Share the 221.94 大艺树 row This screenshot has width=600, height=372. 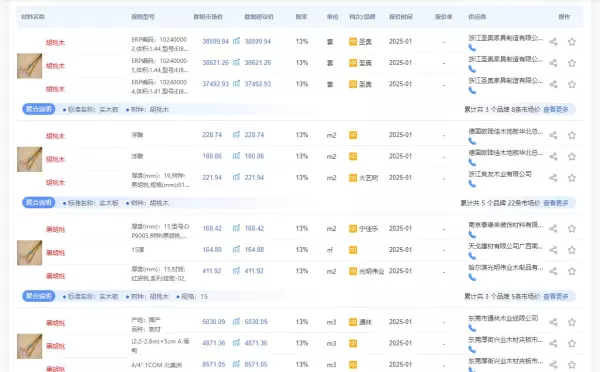tap(553, 178)
